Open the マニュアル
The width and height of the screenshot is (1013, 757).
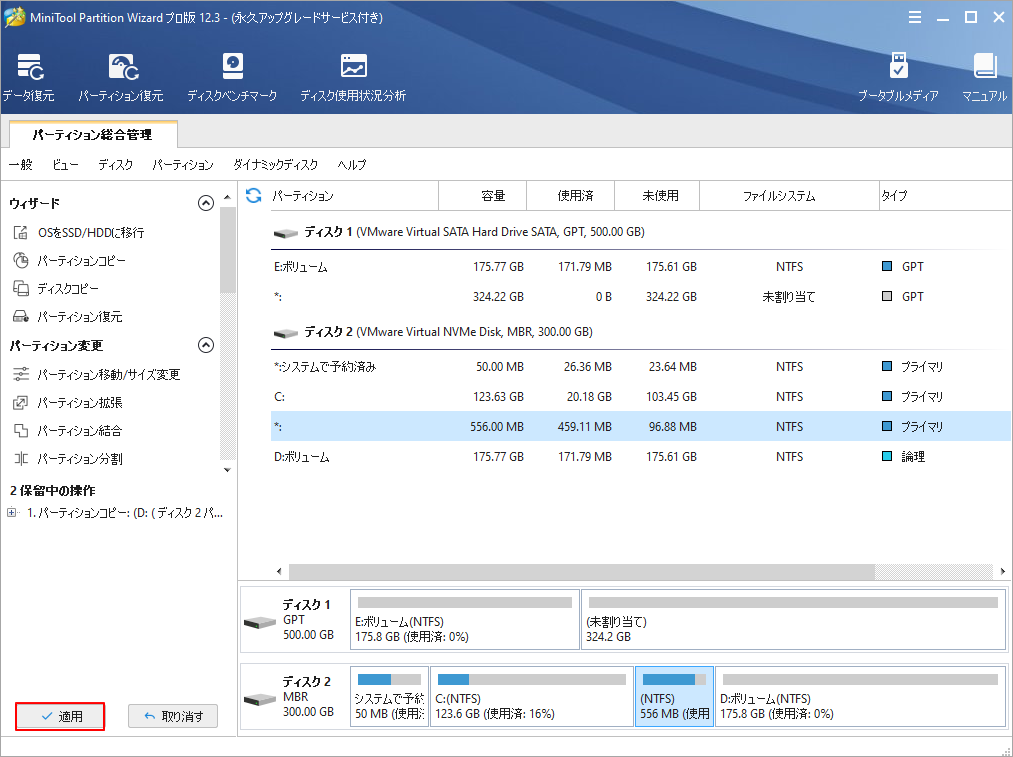point(984,78)
